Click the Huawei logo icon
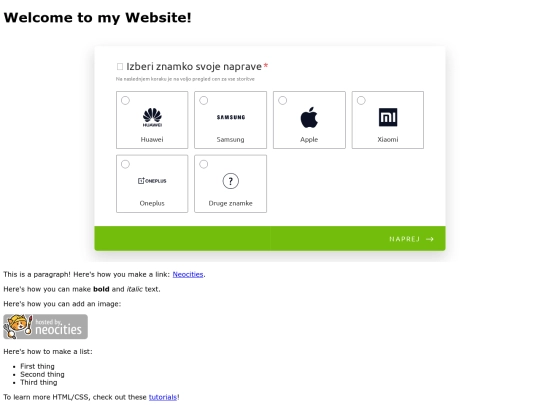 (152, 117)
